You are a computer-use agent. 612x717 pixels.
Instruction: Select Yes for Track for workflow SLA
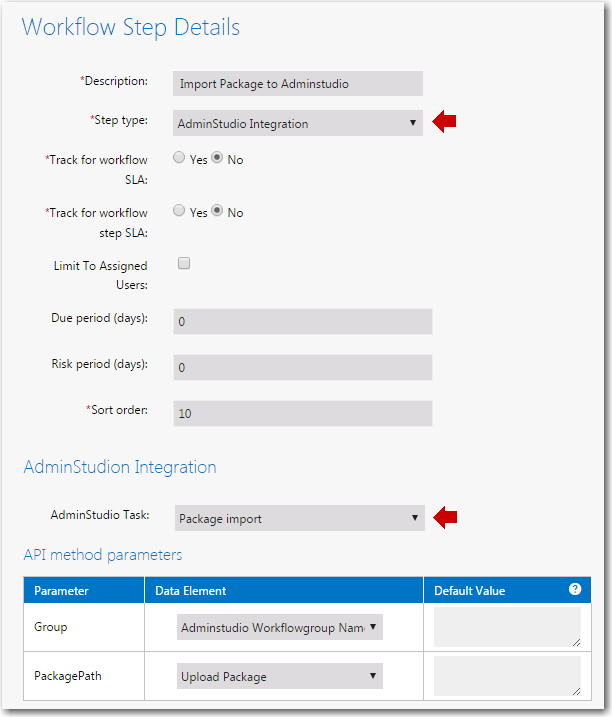(x=179, y=158)
